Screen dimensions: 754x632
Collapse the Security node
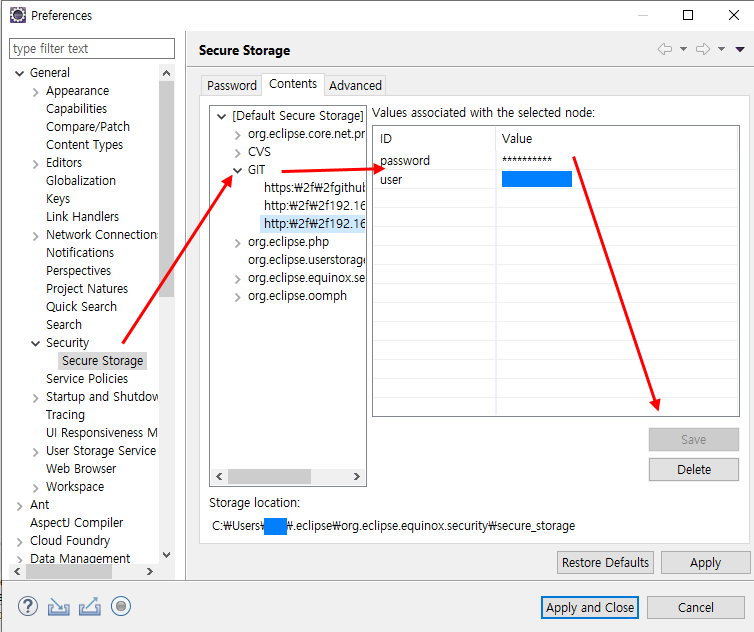(36, 343)
